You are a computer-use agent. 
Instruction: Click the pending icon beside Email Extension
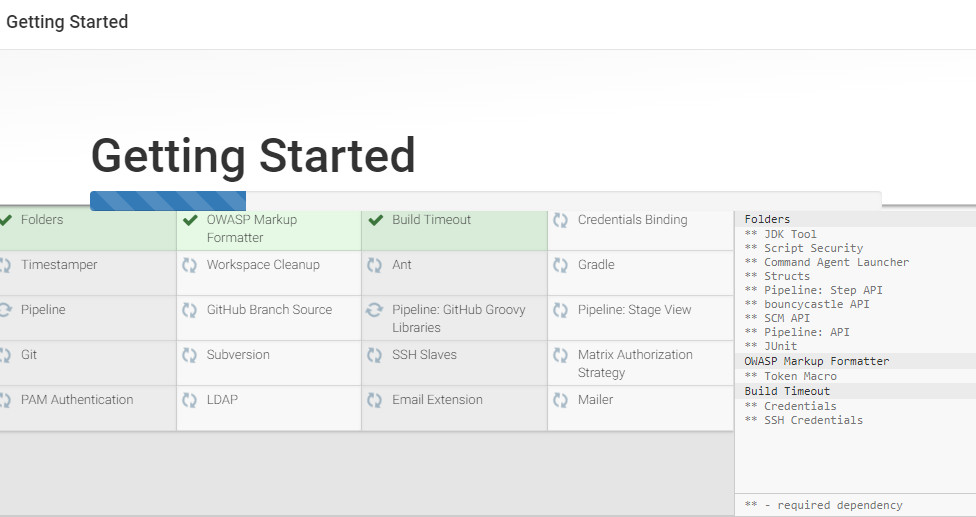pyautogui.click(x=374, y=399)
